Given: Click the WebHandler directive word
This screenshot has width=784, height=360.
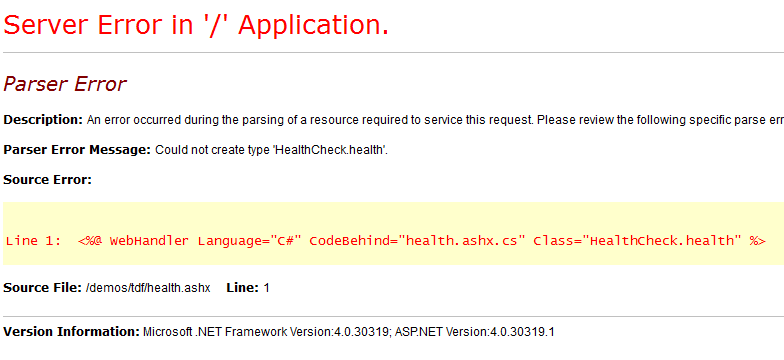Looking at the screenshot, I should tap(149, 241).
